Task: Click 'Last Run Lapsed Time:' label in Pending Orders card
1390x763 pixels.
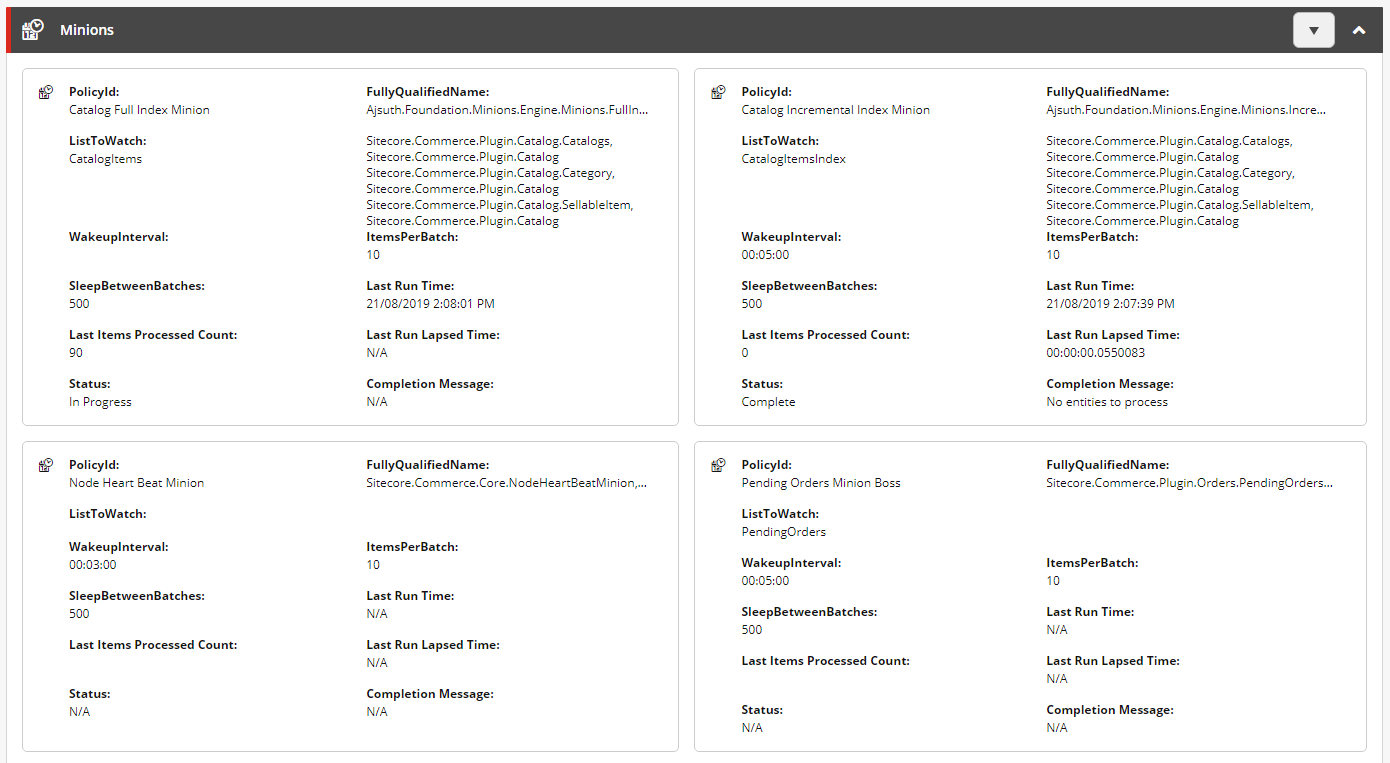Action: (1113, 661)
